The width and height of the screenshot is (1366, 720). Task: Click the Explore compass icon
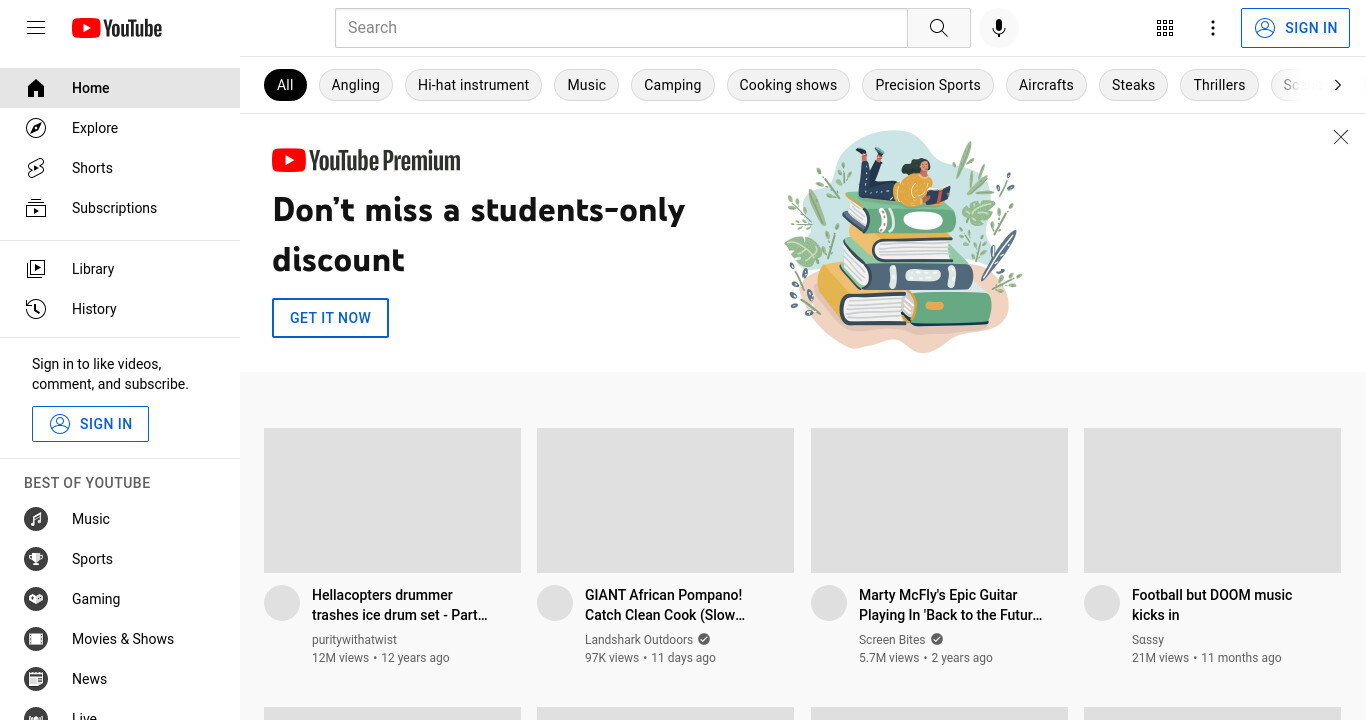coord(36,128)
